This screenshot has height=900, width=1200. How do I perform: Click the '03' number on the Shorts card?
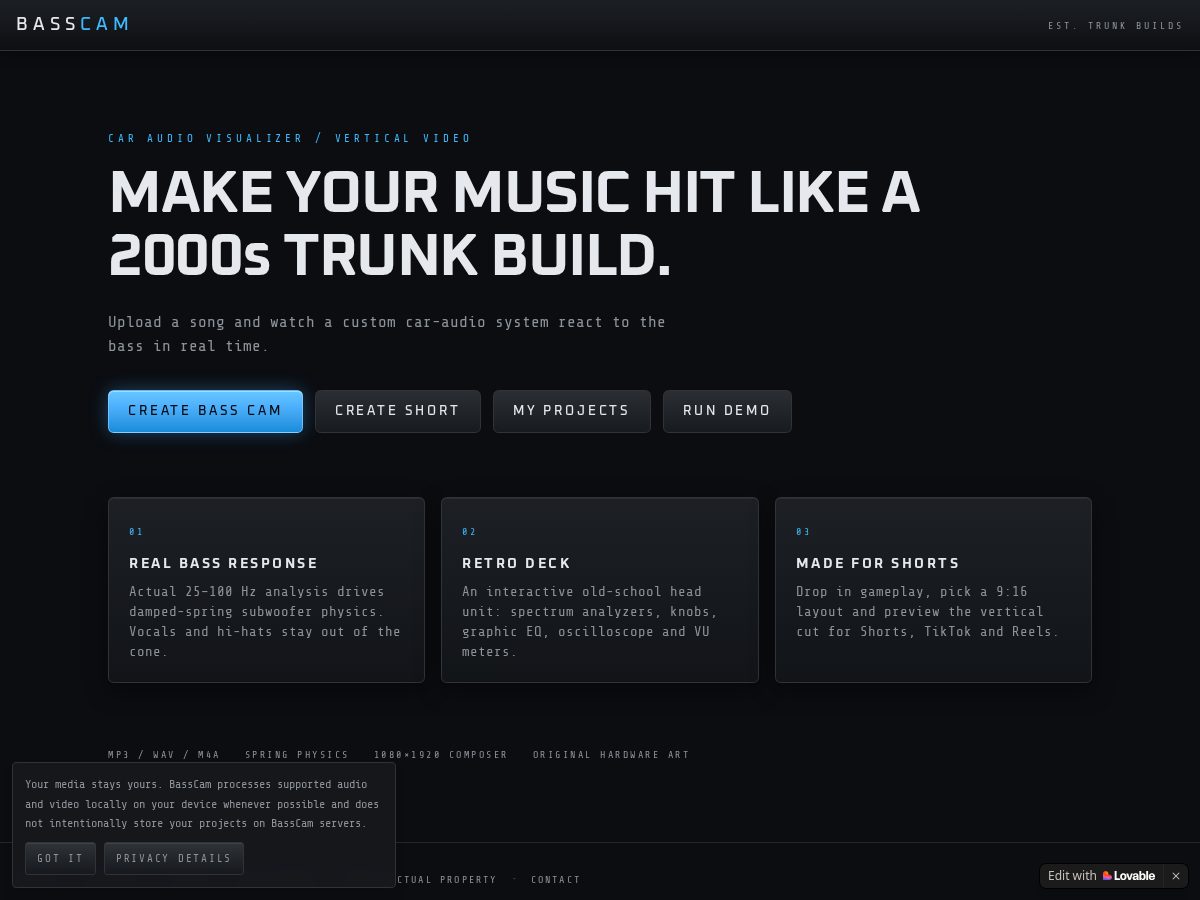(x=803, y=532)
